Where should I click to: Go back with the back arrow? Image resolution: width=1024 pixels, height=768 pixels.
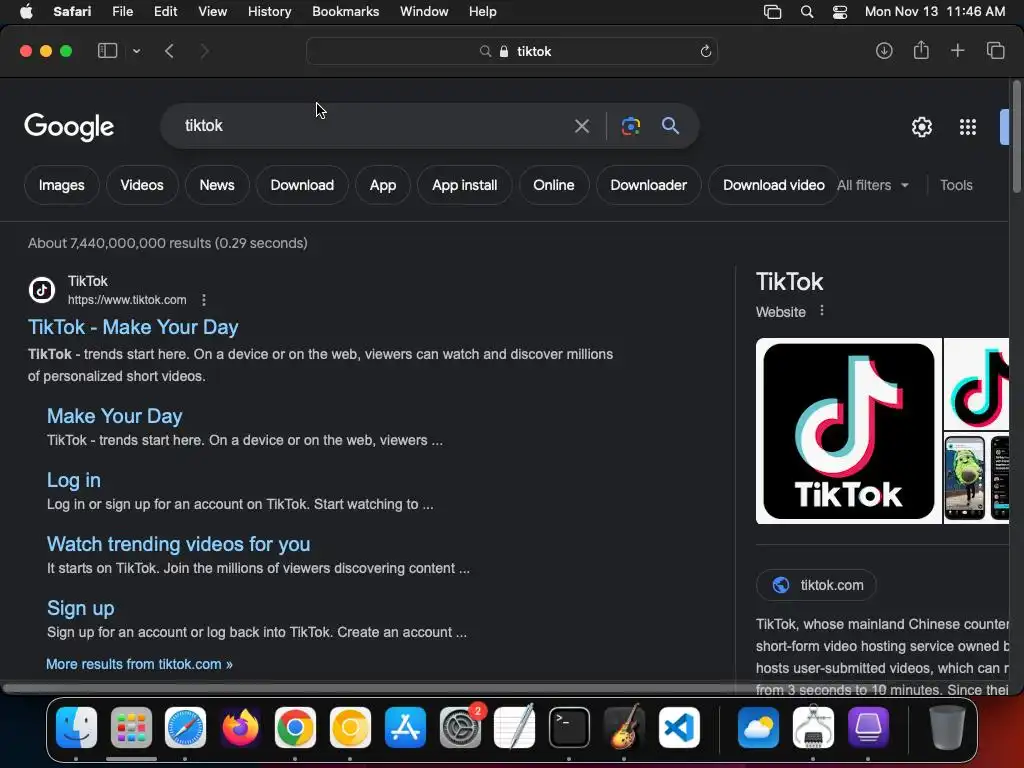(169, 51)
